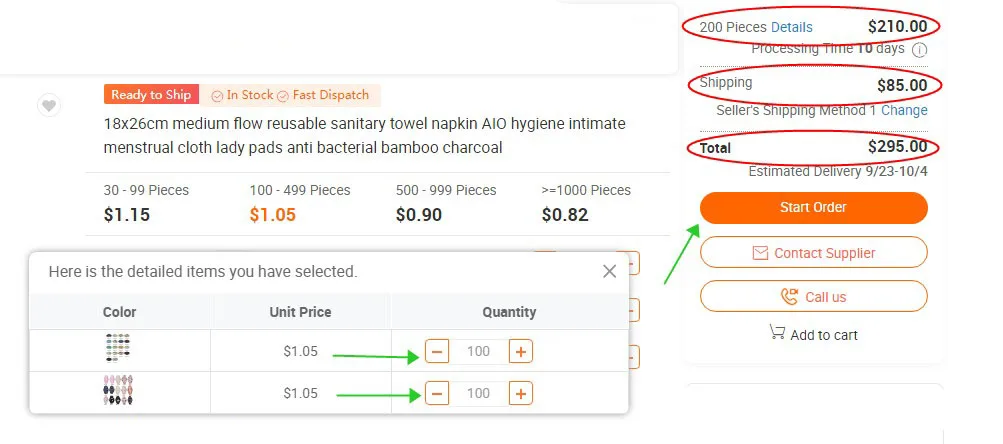Decrease quantity of second color variant
This screenshot has height=444, width=1003.
click(437, 393)
